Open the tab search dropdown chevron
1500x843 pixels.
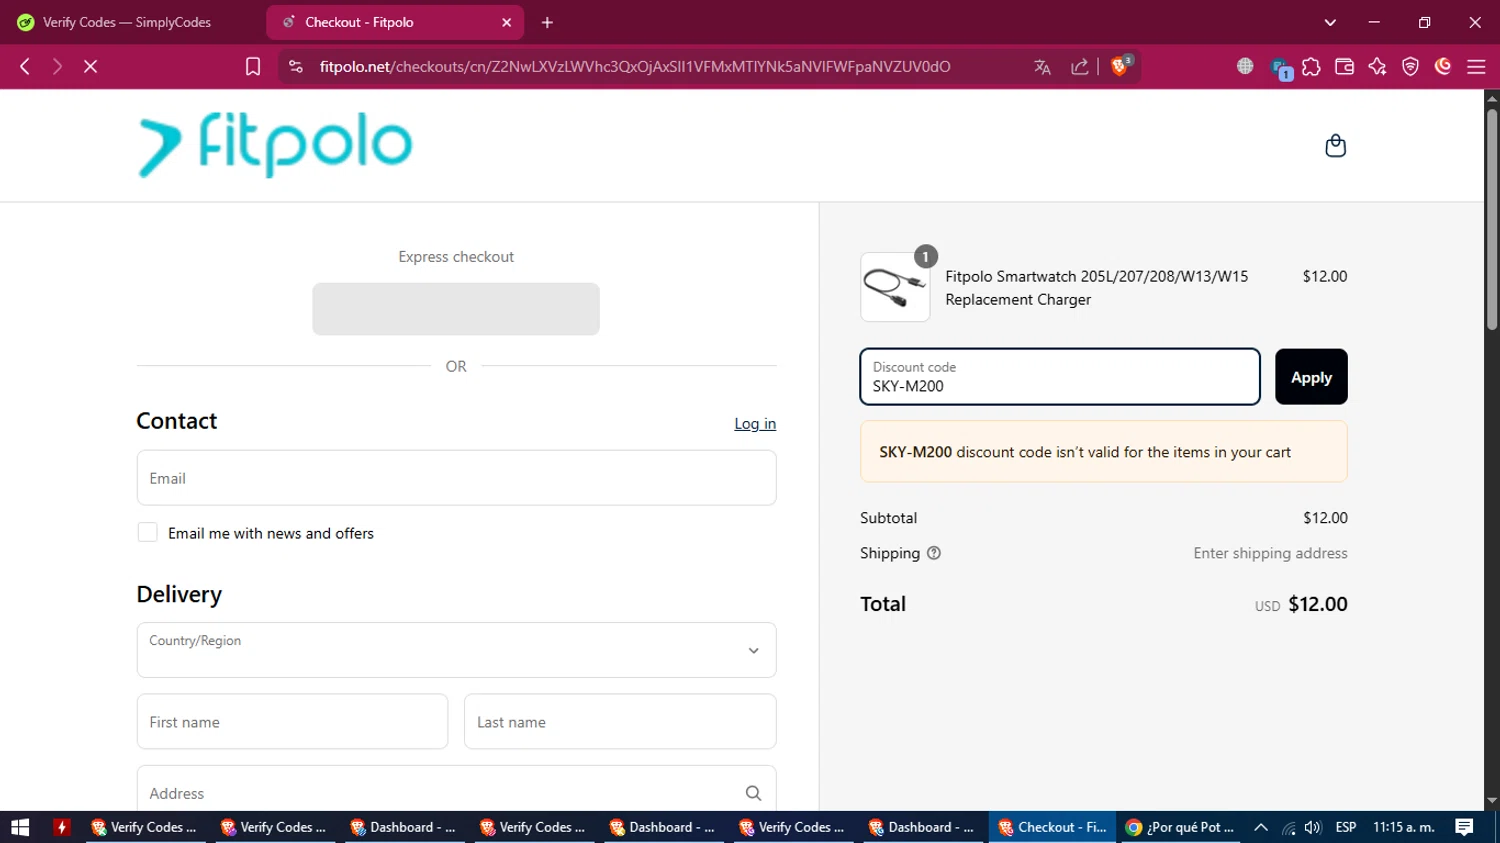[1330, 22]
